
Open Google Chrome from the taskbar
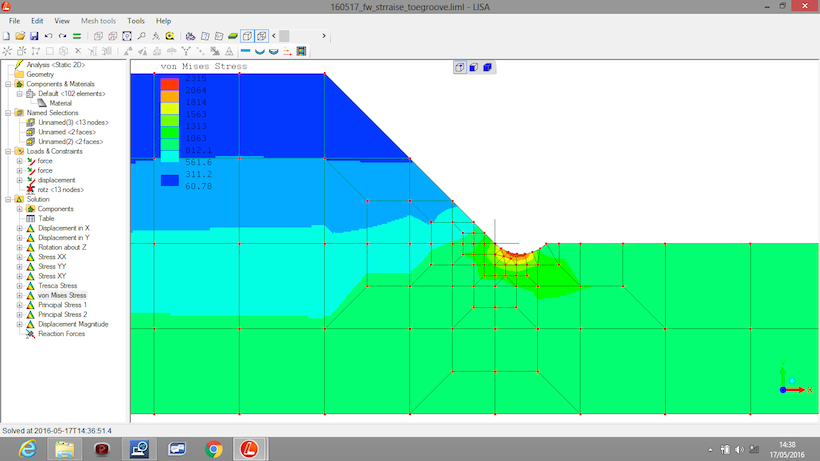coord(214,448)
